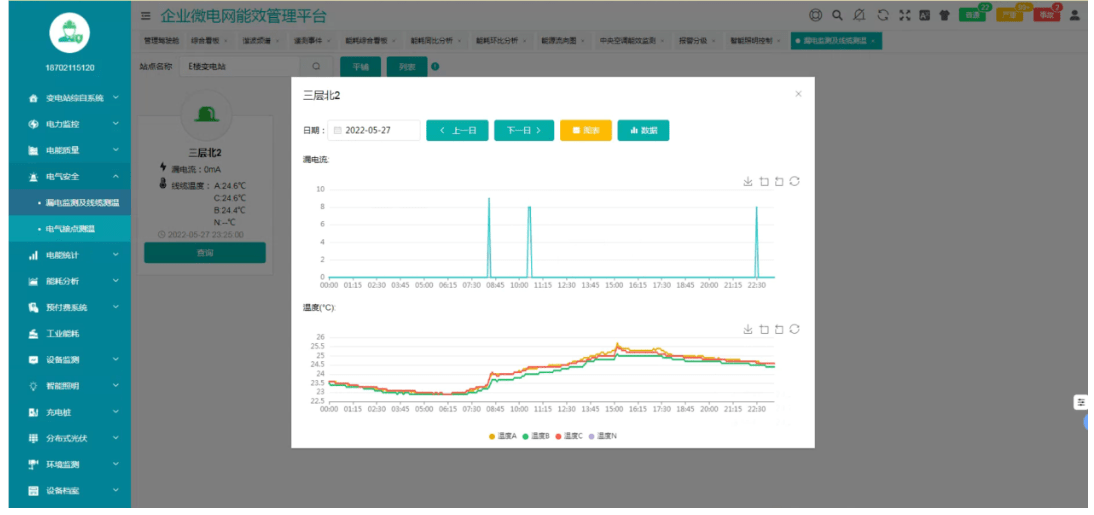Expand 电能统计 sidebar menu
This screenshot has height=515, width=1094.
(70, 255)
